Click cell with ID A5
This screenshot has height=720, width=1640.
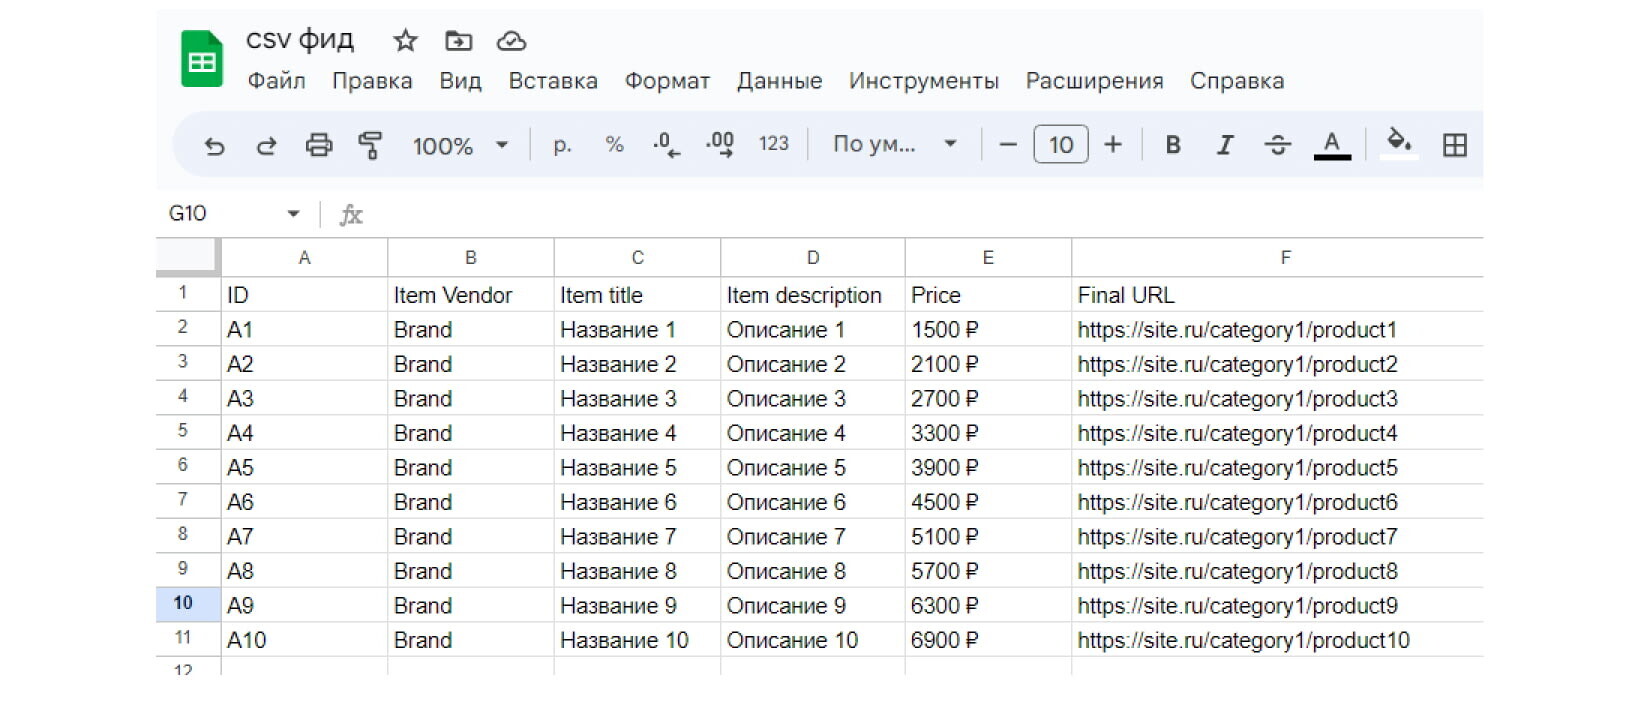coord(304,467)
